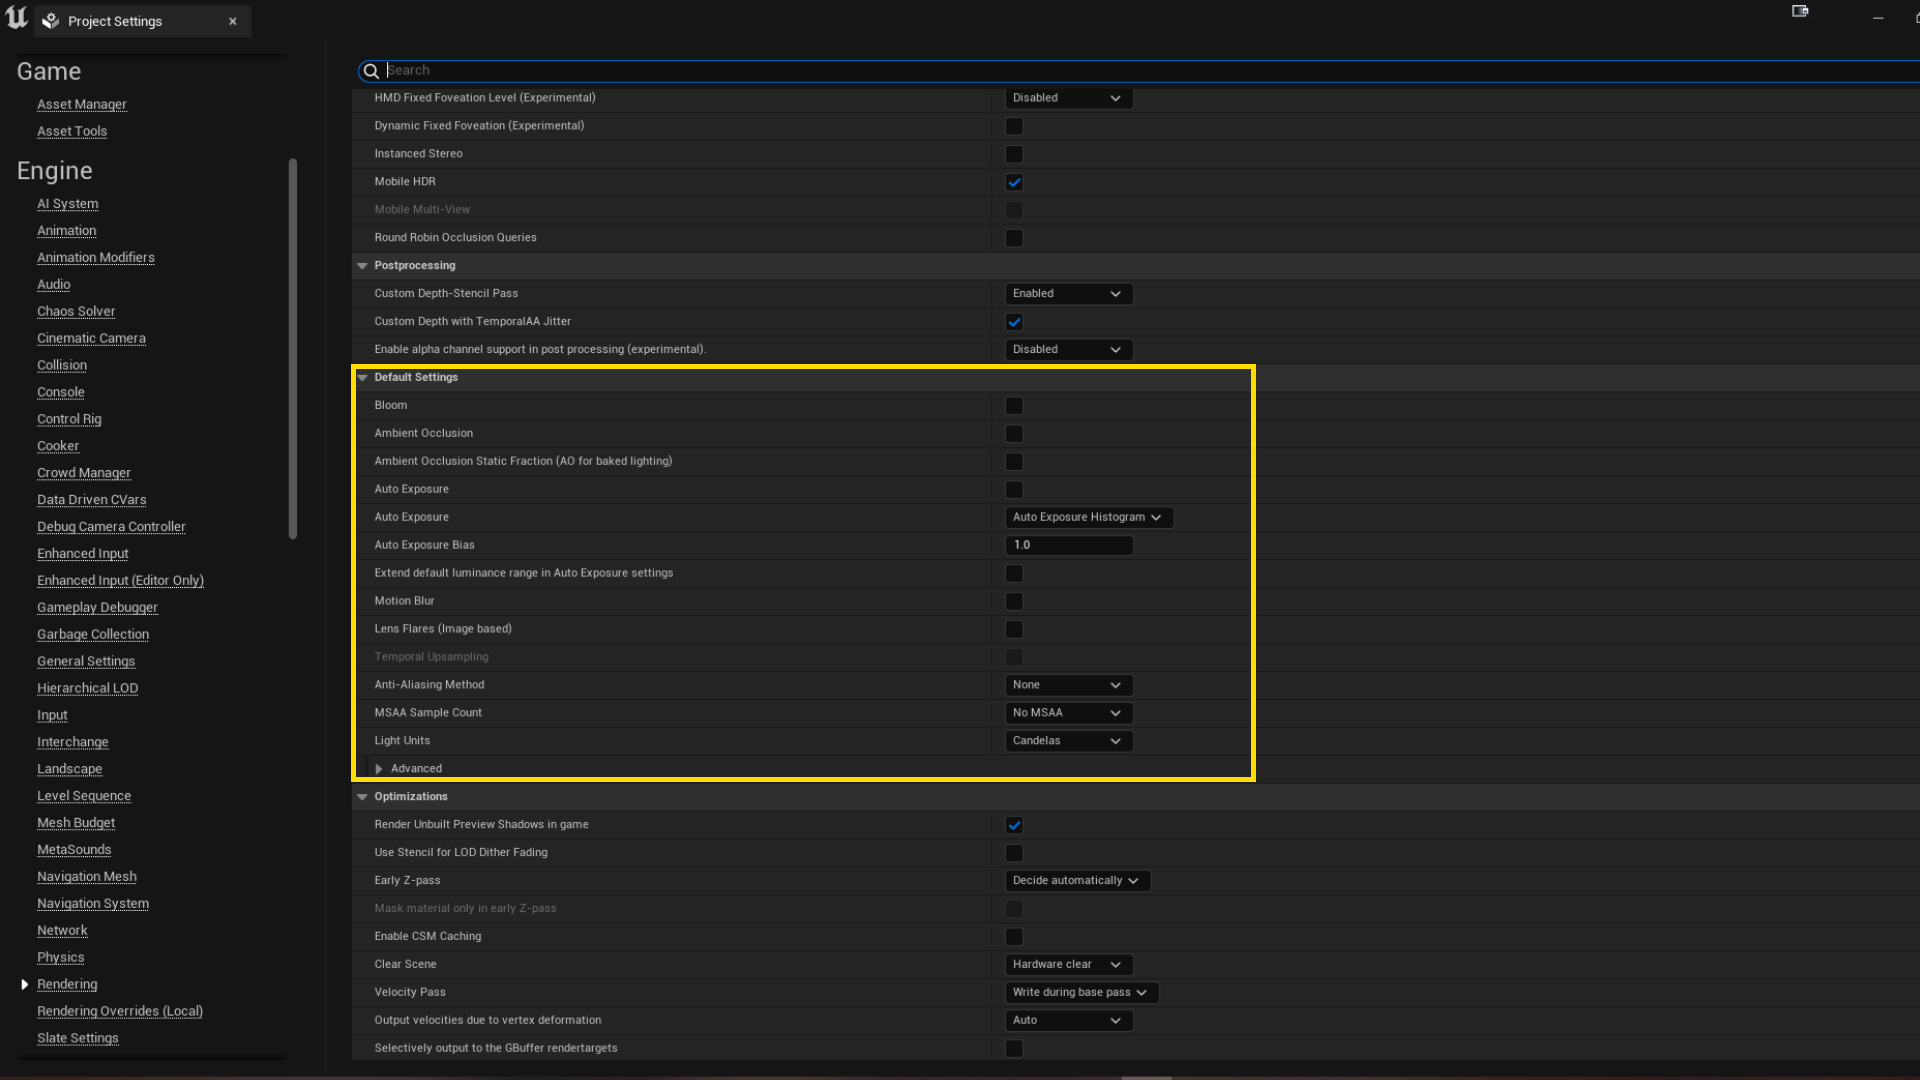The image size is (1920, 1080).
Task: Click the Optimizations section collapse arrow
Action: point(362,796)
